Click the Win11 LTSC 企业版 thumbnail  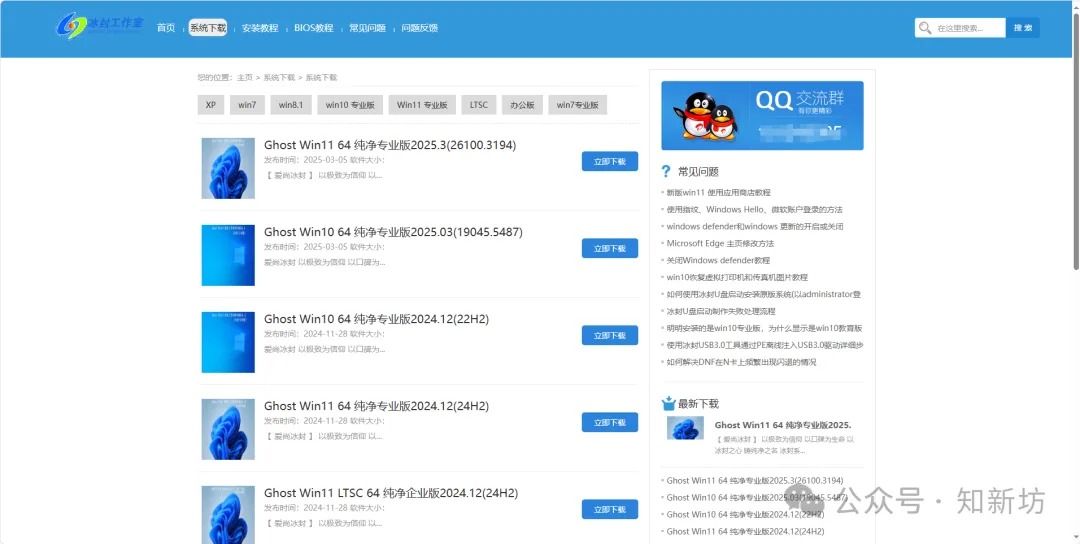click(x=228, y=514)
